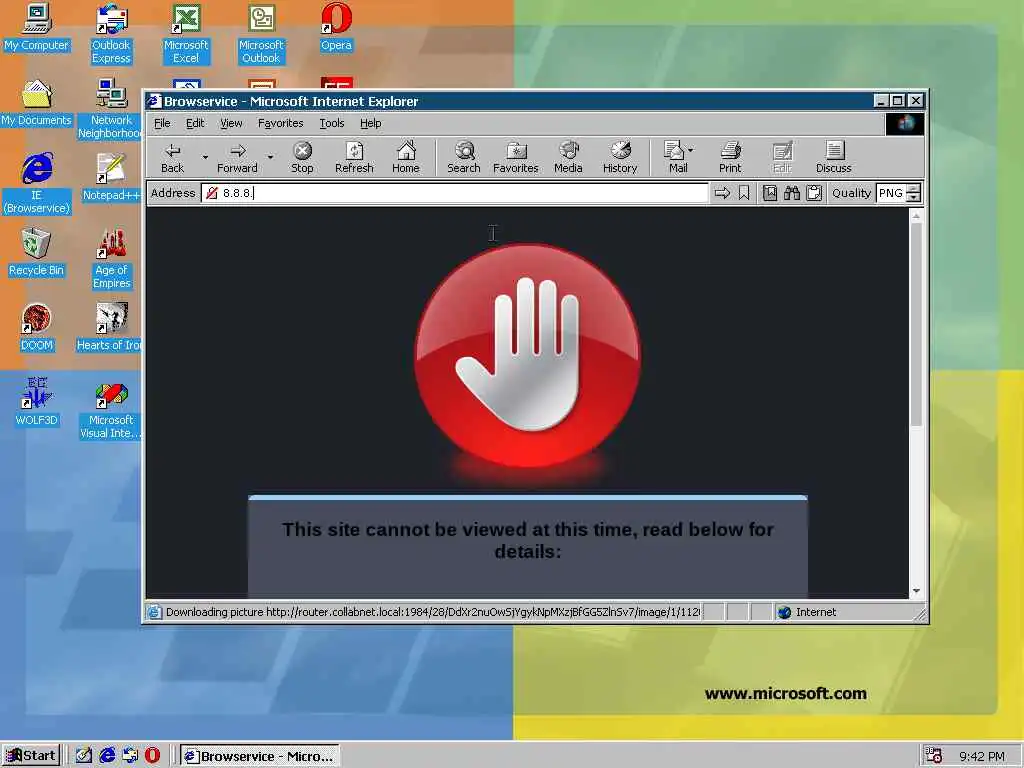Select the My Documents desktop icon

point(36,103)
